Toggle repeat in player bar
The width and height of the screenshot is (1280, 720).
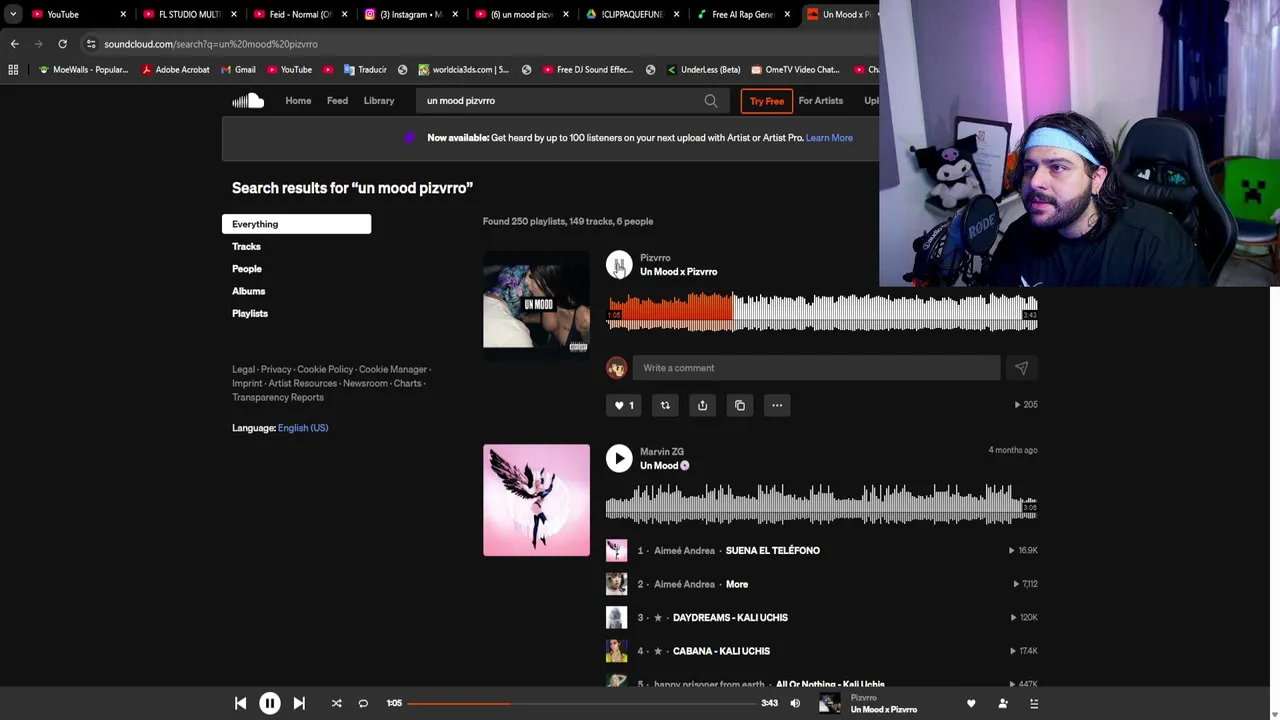[363, 703]
